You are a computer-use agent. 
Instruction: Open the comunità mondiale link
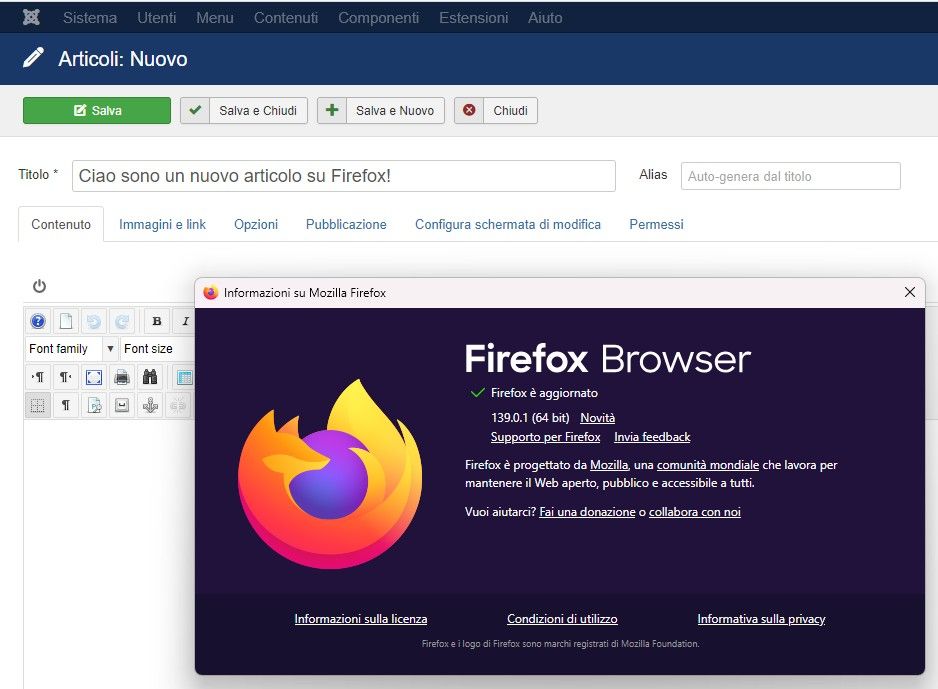[x=708, y=465]
